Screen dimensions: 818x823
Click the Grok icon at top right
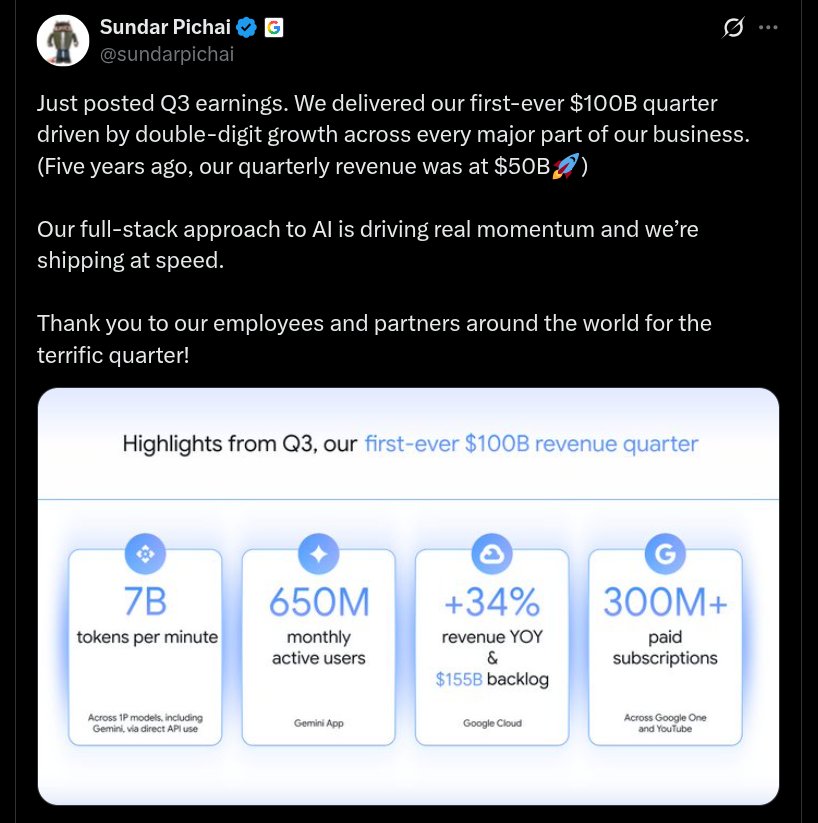click(733, 28)
